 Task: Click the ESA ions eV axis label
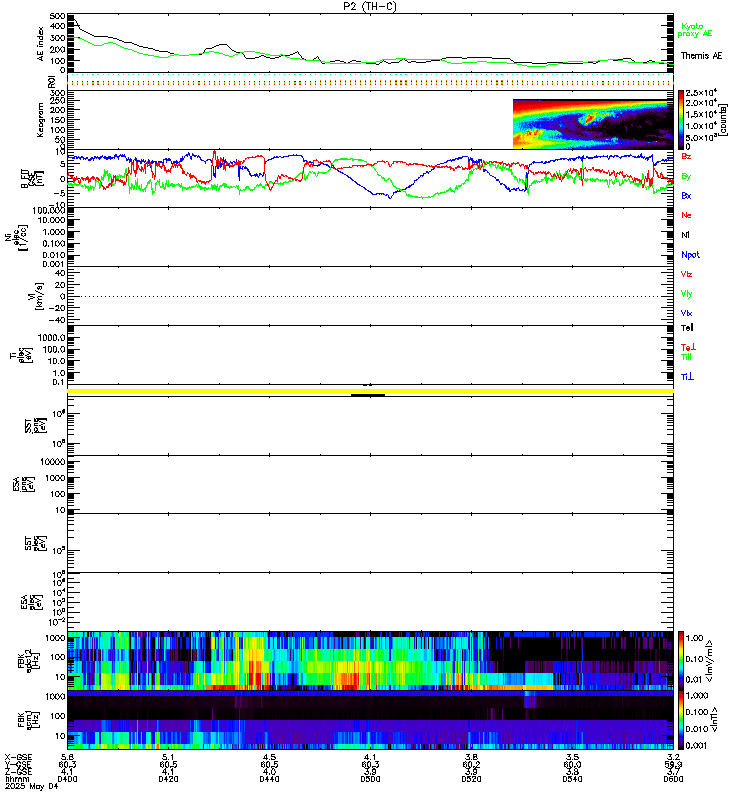pyautogui.click(x=23, y=484)
